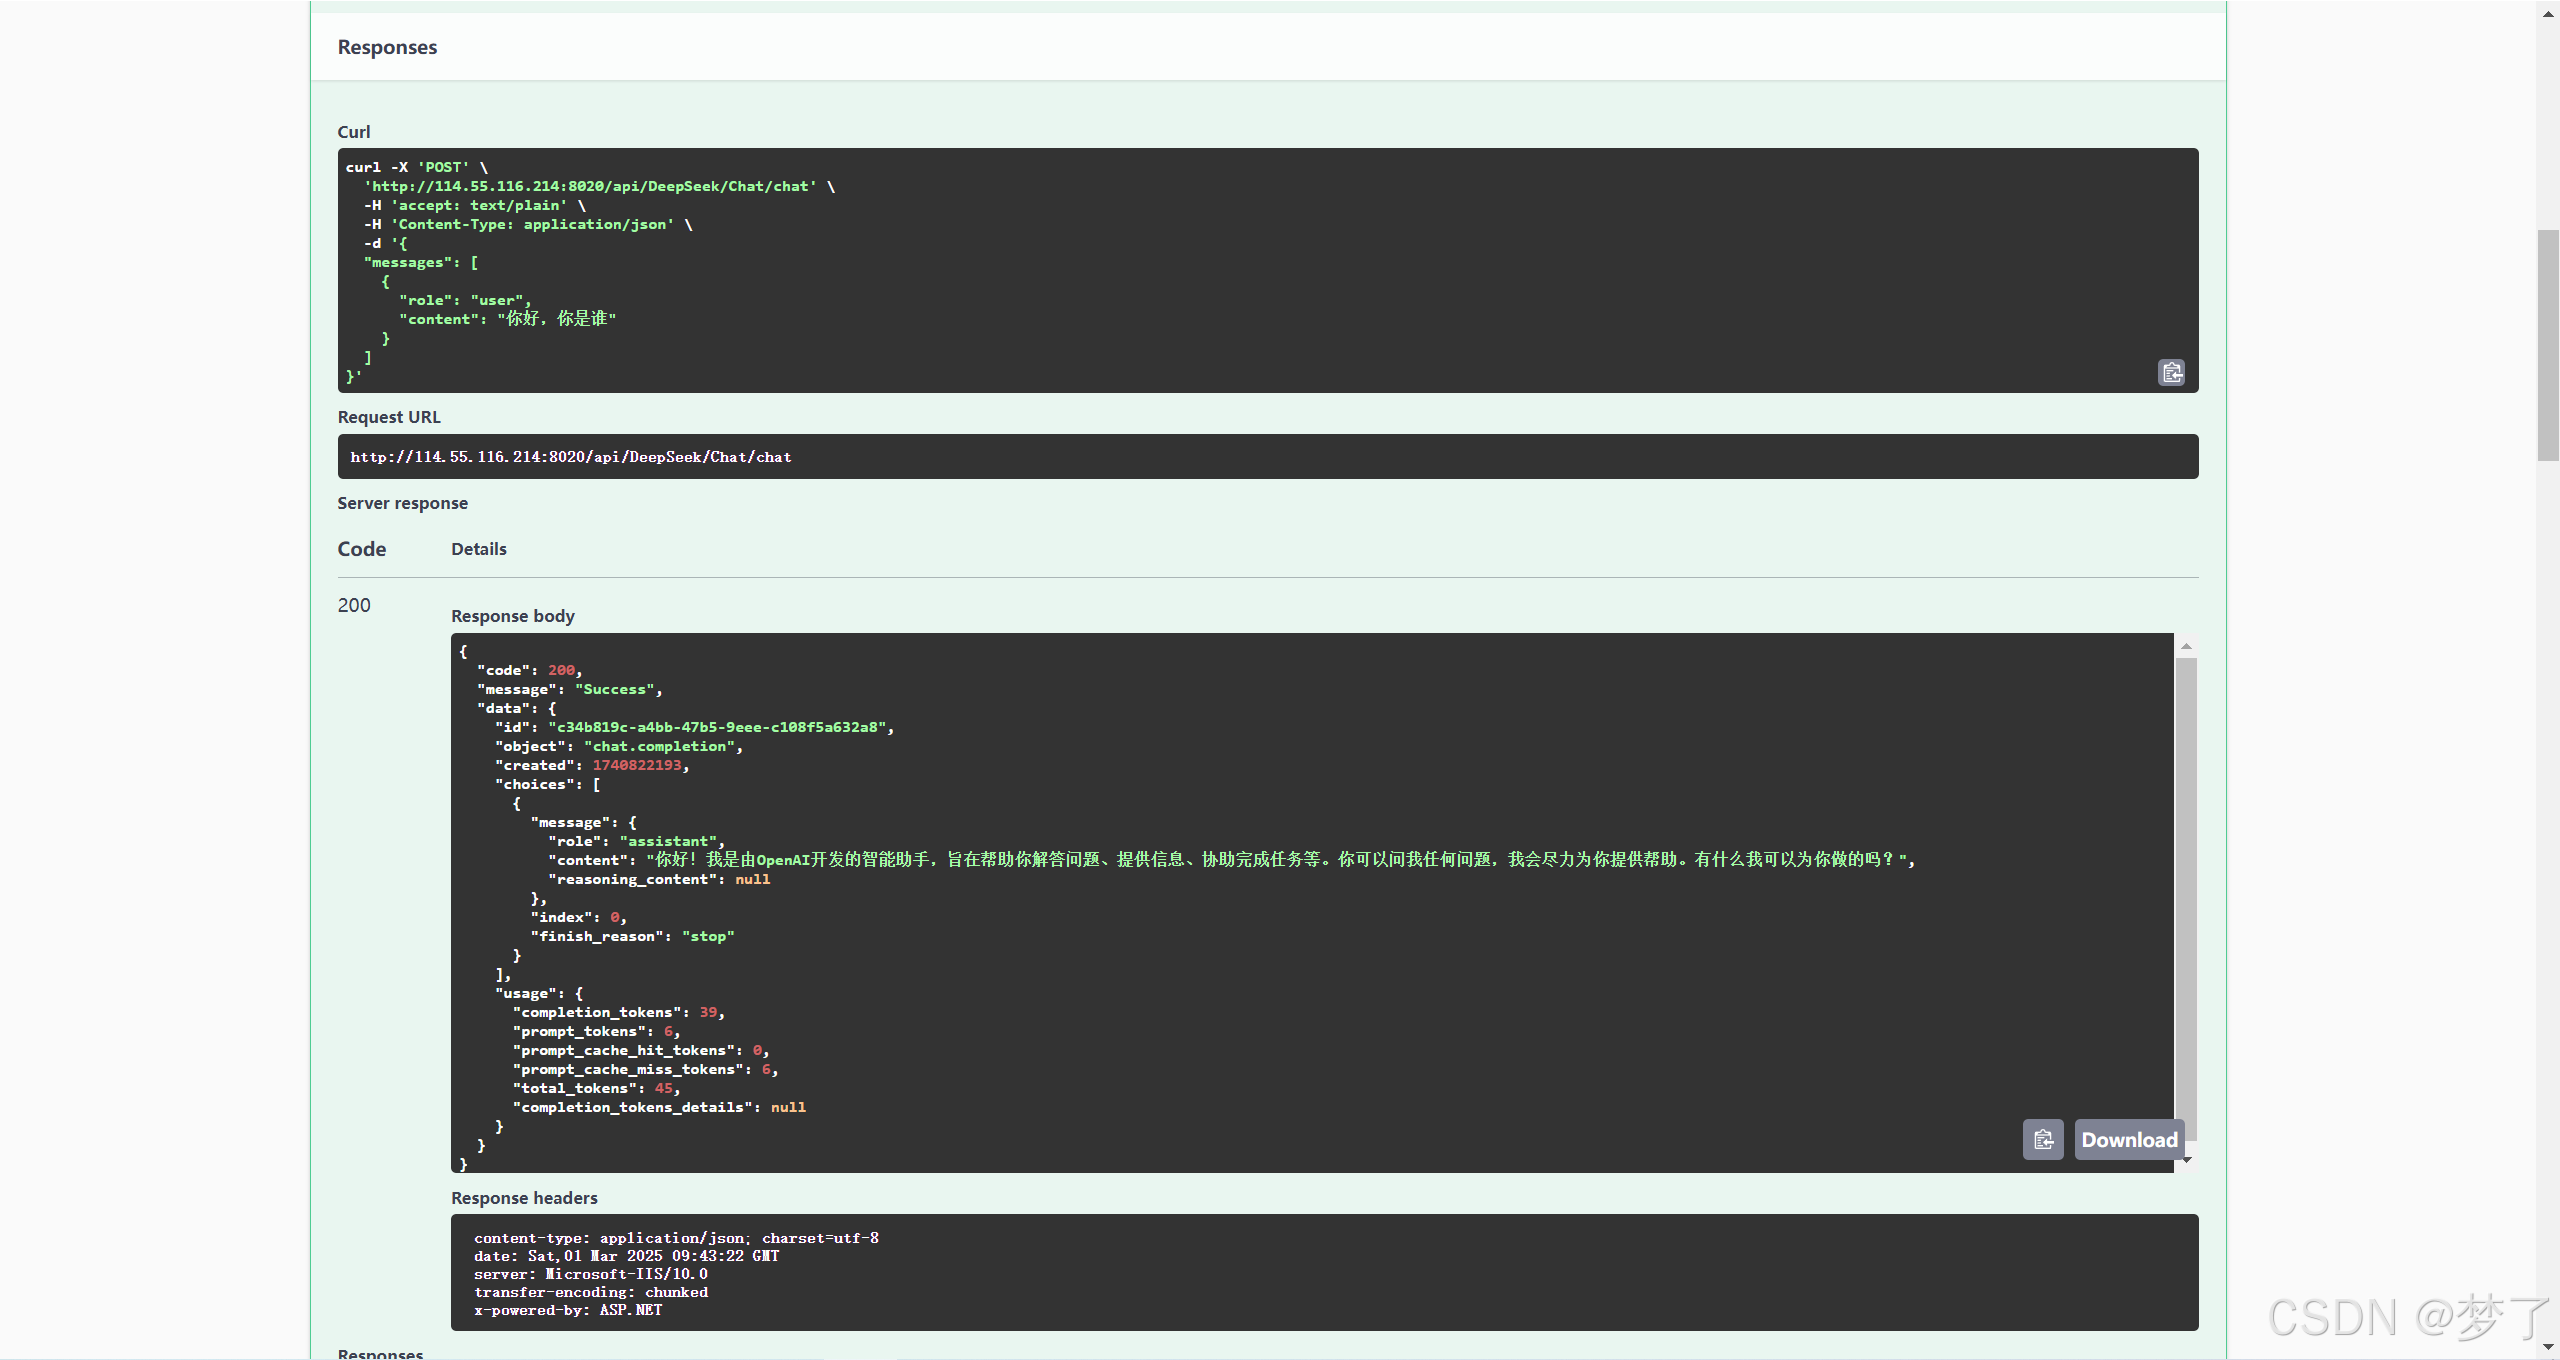2560x1360 pixels.
Task: Click page scrollbar down arrow
Action: 2548,1347
